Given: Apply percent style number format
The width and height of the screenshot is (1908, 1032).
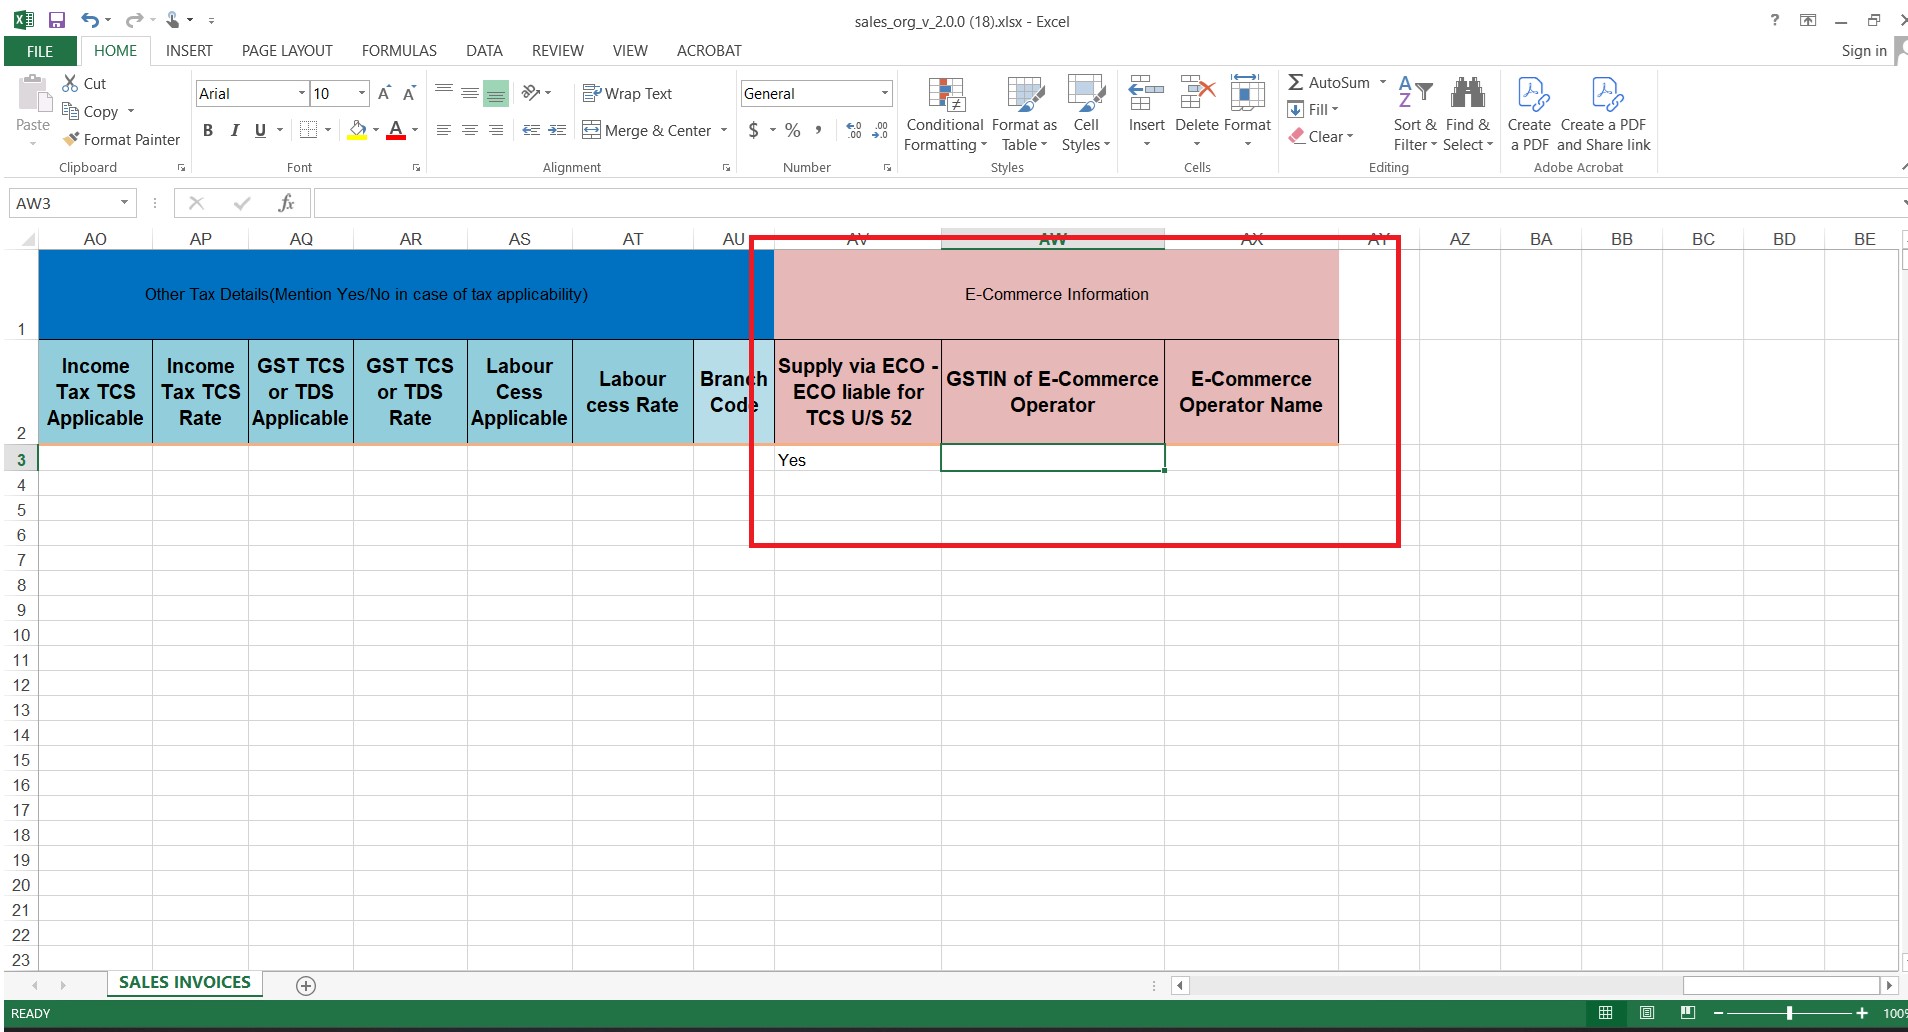Looking at the screenshot, I should (793, 130).
